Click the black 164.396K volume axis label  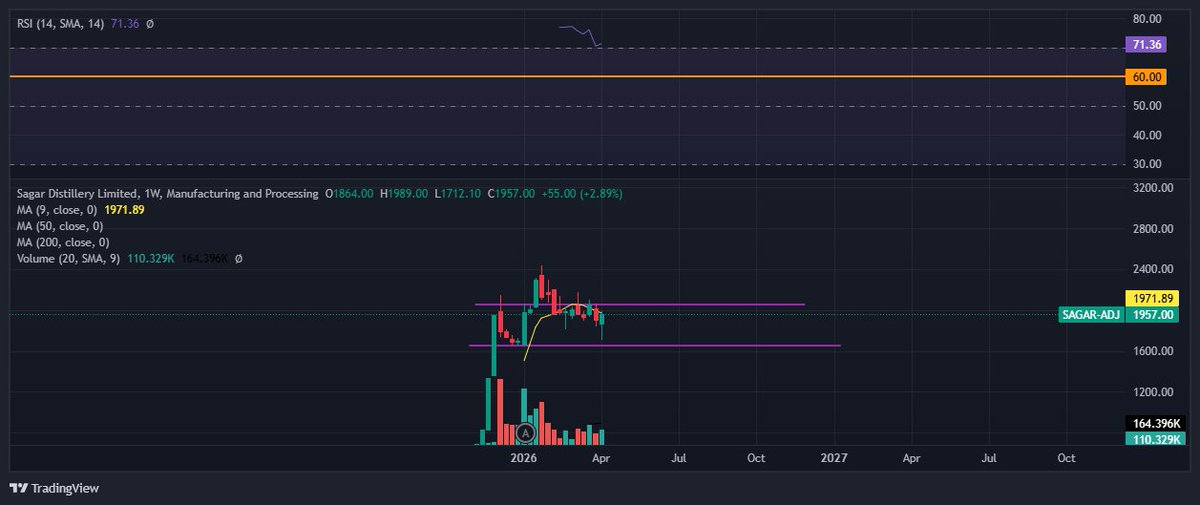[1154, 424]
